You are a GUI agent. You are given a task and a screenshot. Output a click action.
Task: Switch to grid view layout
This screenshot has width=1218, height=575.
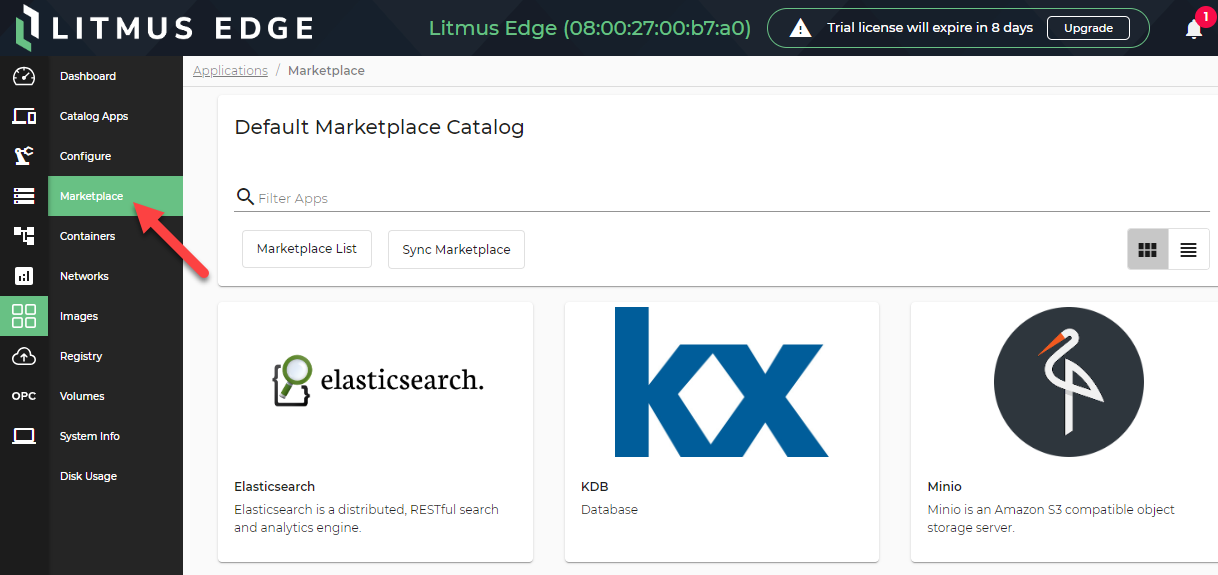(x=1148, y=250)
